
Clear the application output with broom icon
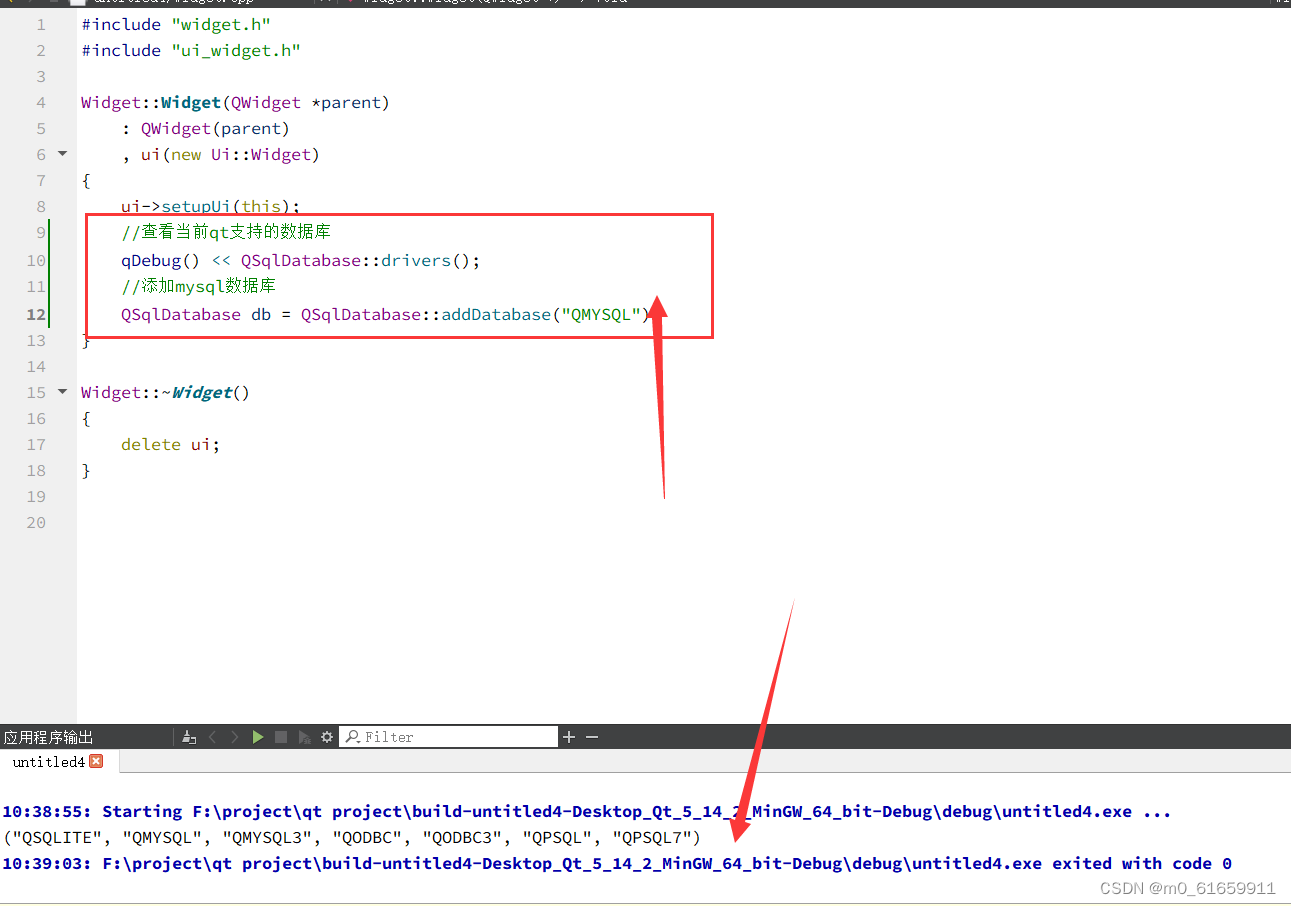[x=189, y=737]
